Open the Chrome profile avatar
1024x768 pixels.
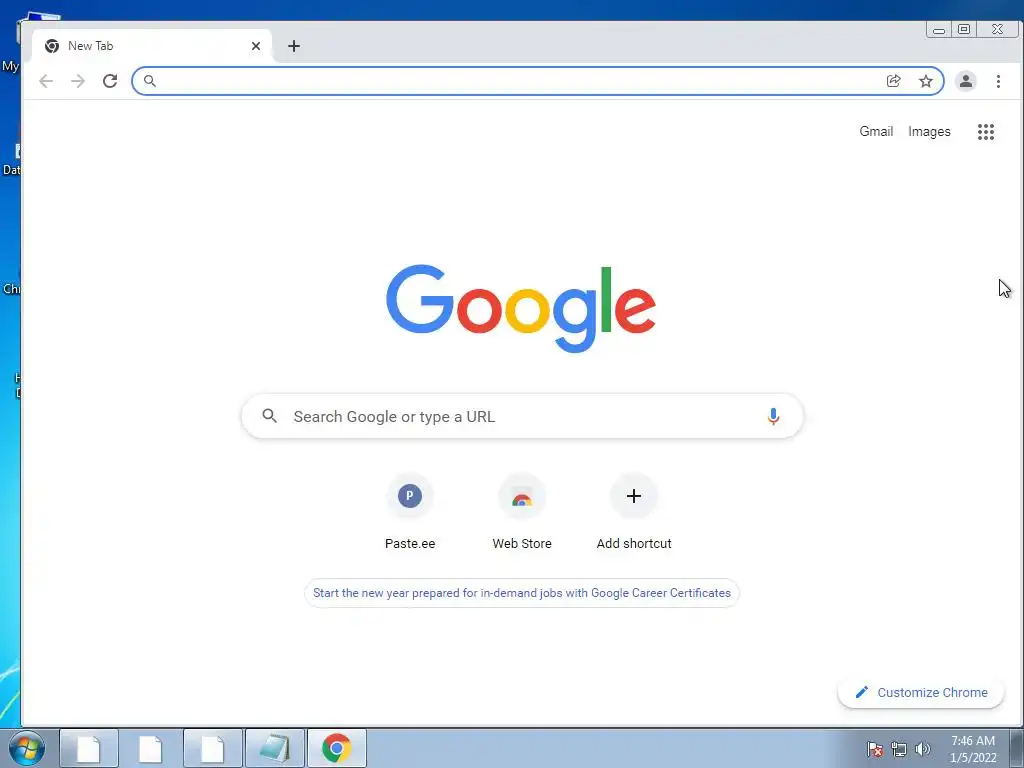coord(965,81)
